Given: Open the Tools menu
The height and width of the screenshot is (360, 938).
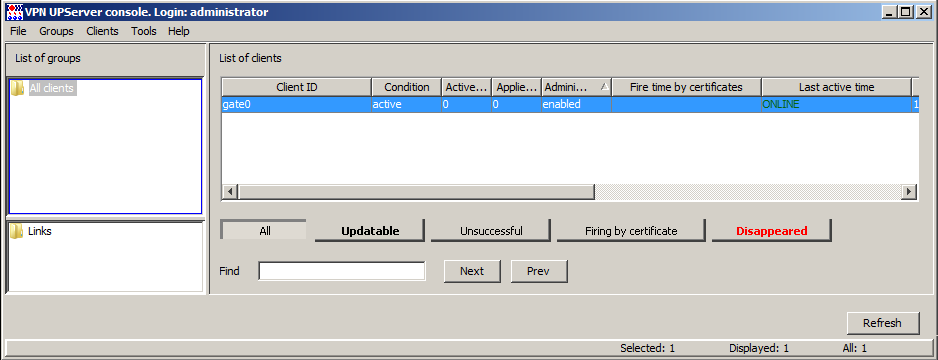Looking at the screenshot, I should tap(144, 31).
